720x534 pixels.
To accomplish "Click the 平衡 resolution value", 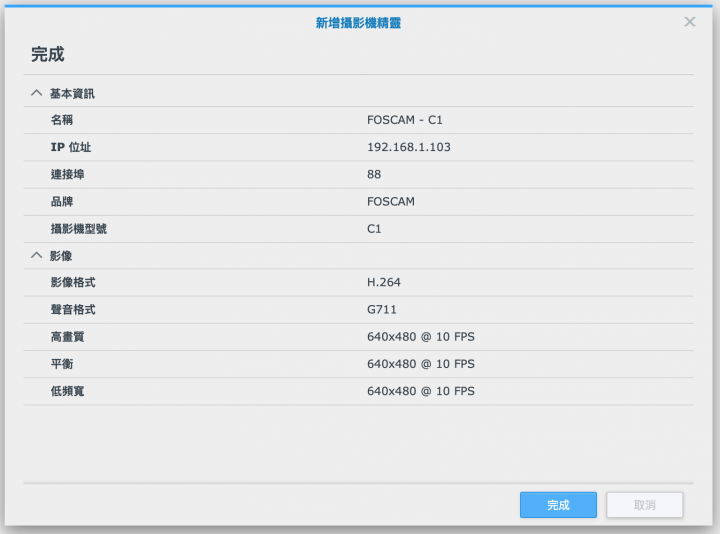I will (421, 363).
